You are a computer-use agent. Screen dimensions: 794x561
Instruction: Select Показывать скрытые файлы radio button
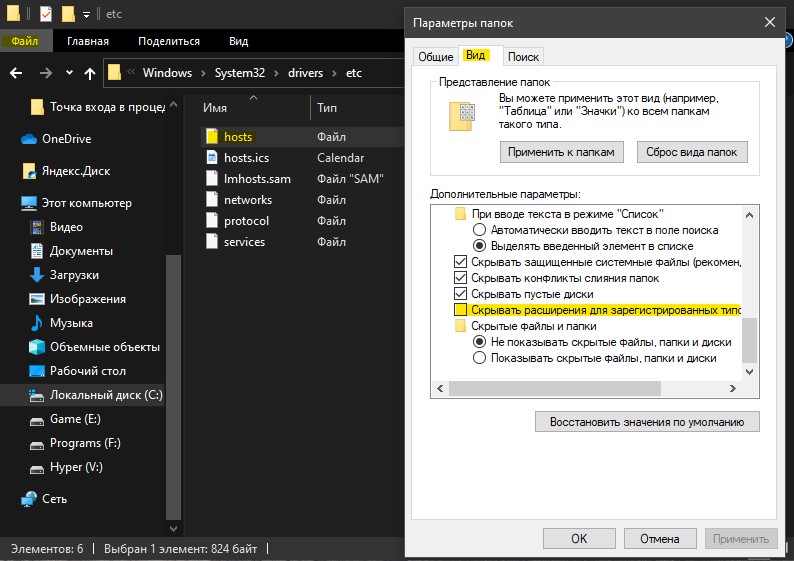(479, 358)
